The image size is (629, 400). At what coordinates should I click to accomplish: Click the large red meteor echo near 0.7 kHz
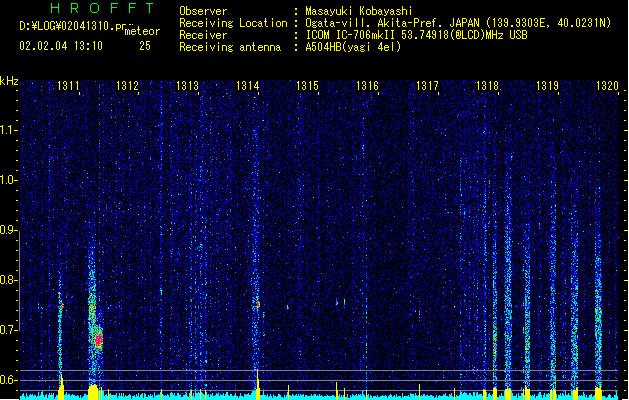pos(98,340)
